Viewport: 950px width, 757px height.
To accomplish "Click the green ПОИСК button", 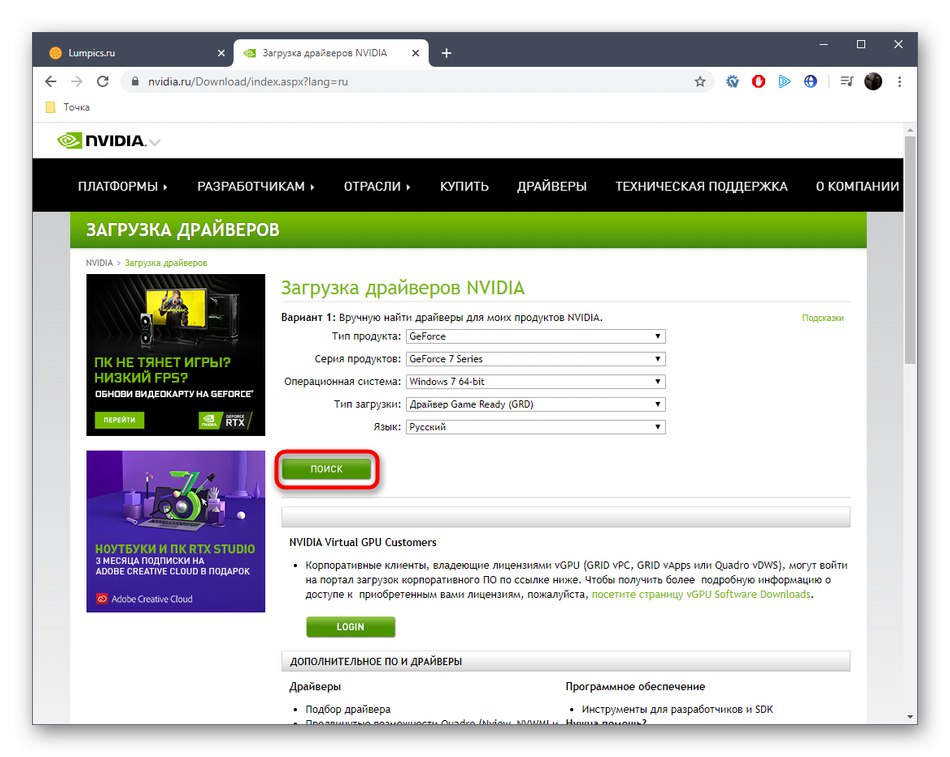I will (x=327, y=469).
